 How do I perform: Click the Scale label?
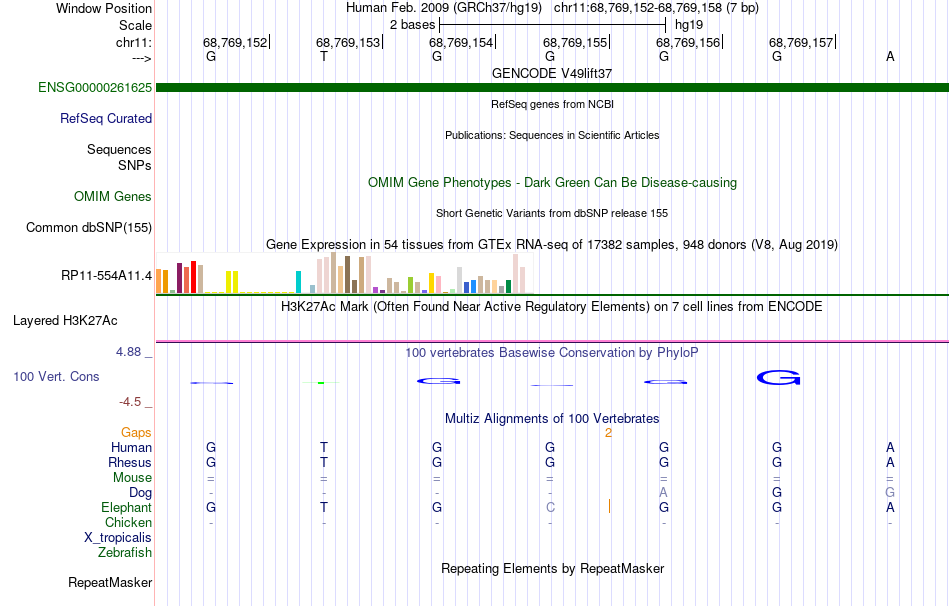tap(136, 25)
